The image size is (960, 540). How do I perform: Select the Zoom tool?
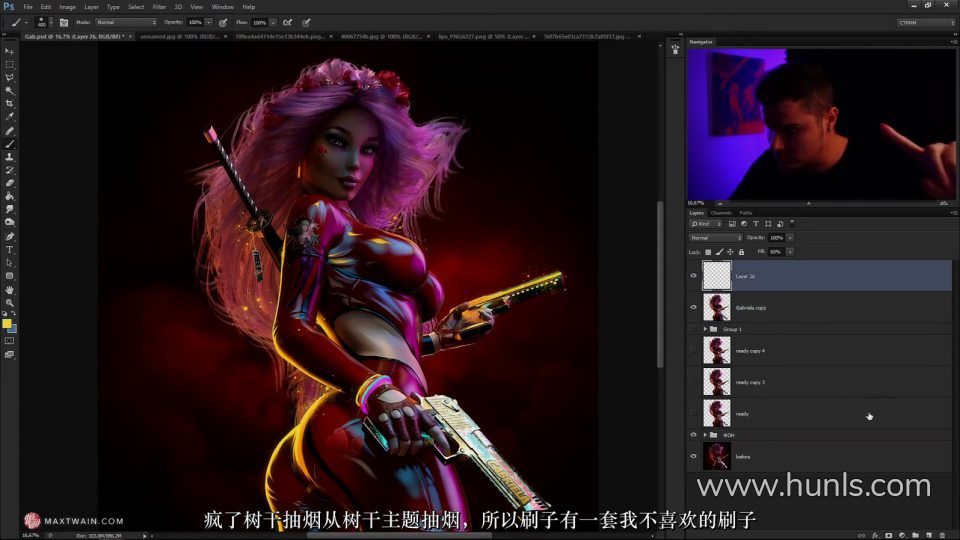(x=9, y=302)
